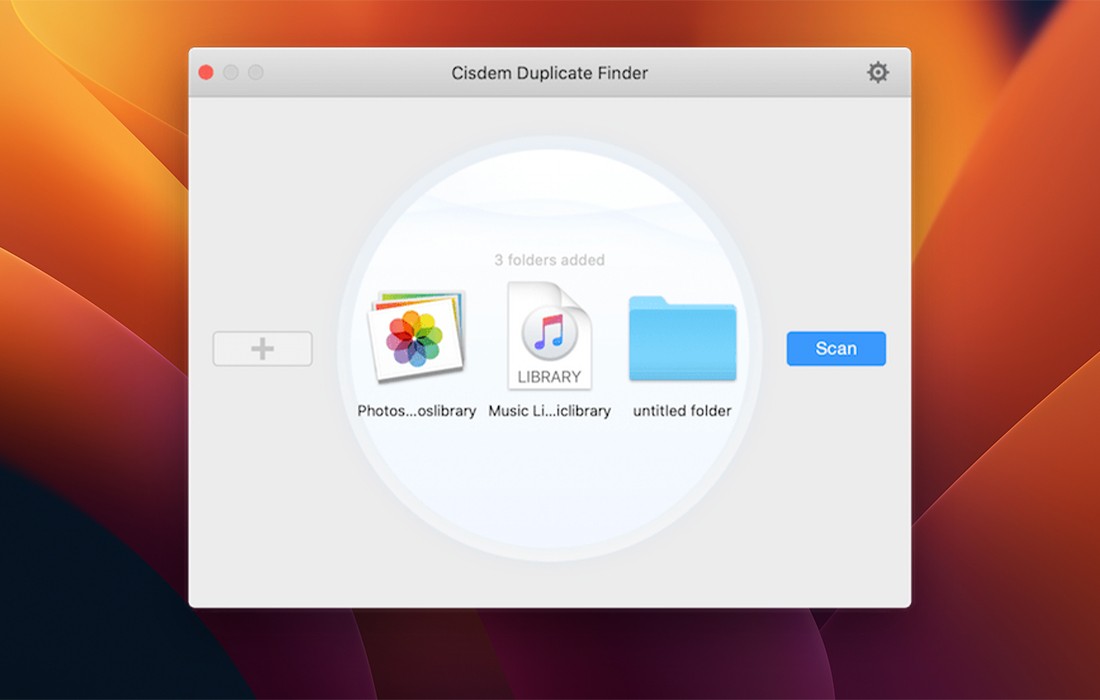Select the blue untitled folder icon

point(682,338)
